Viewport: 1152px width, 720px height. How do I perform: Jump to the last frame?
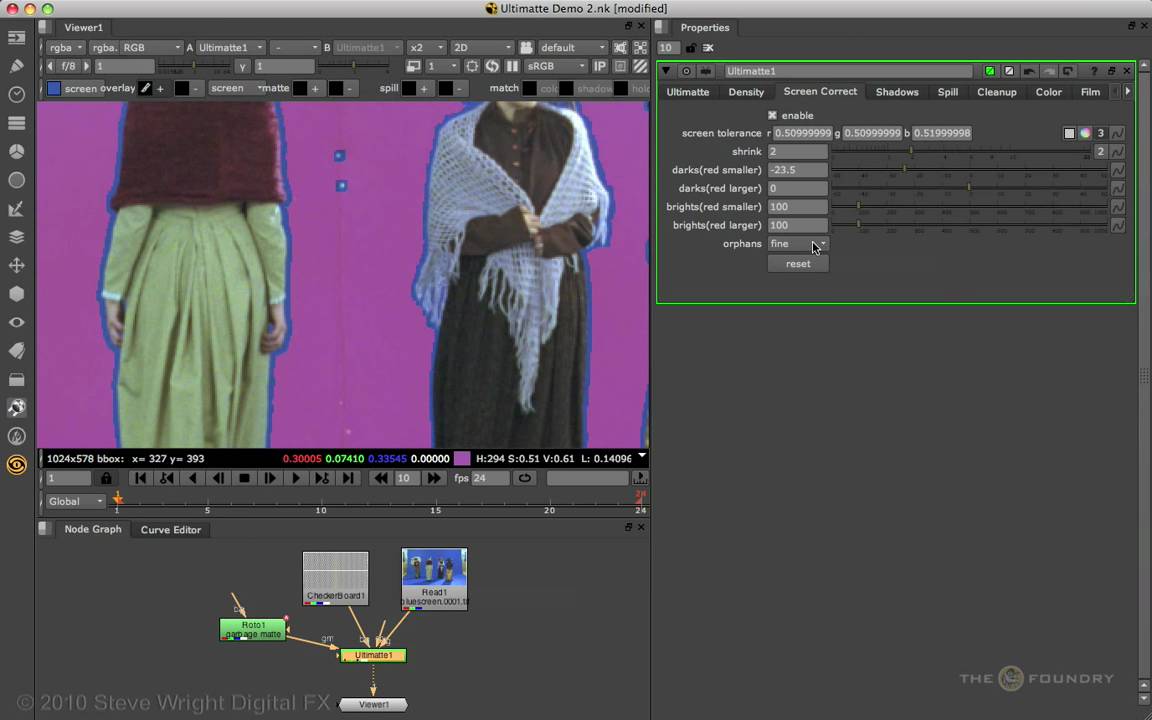348,478
